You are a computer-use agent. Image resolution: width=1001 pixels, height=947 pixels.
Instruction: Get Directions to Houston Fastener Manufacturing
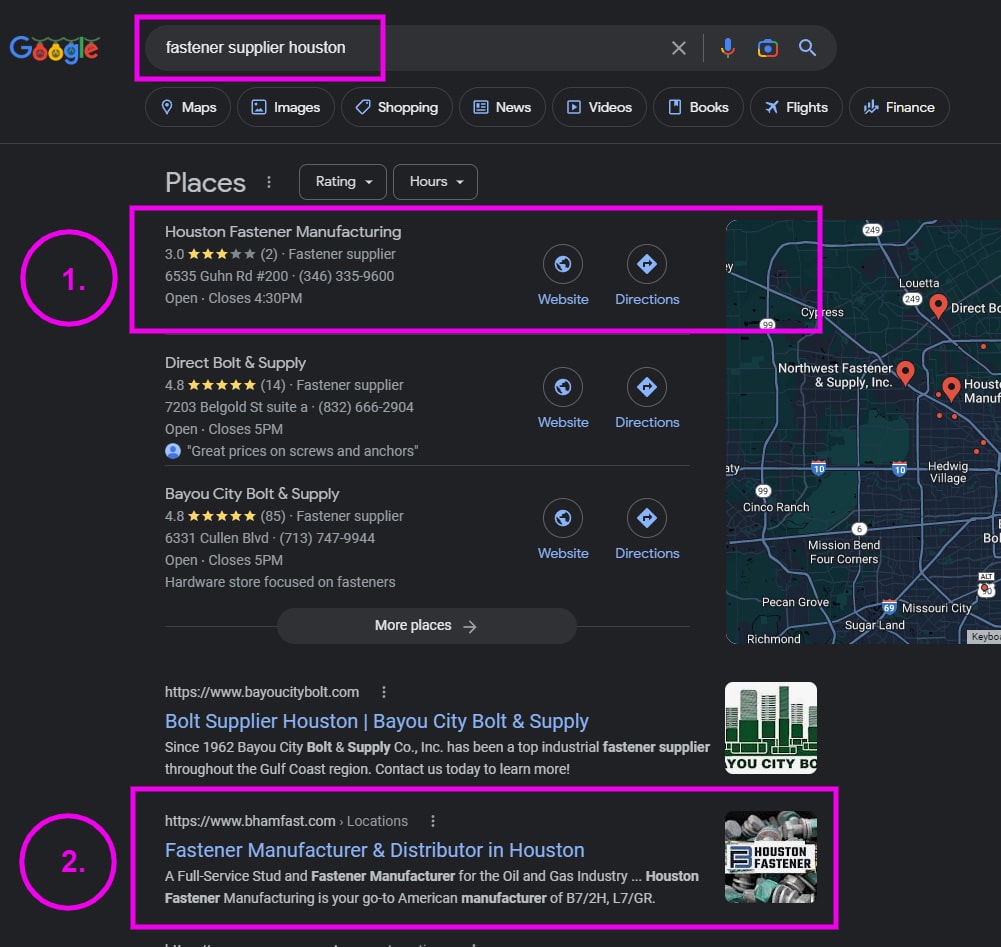(647, 275)
